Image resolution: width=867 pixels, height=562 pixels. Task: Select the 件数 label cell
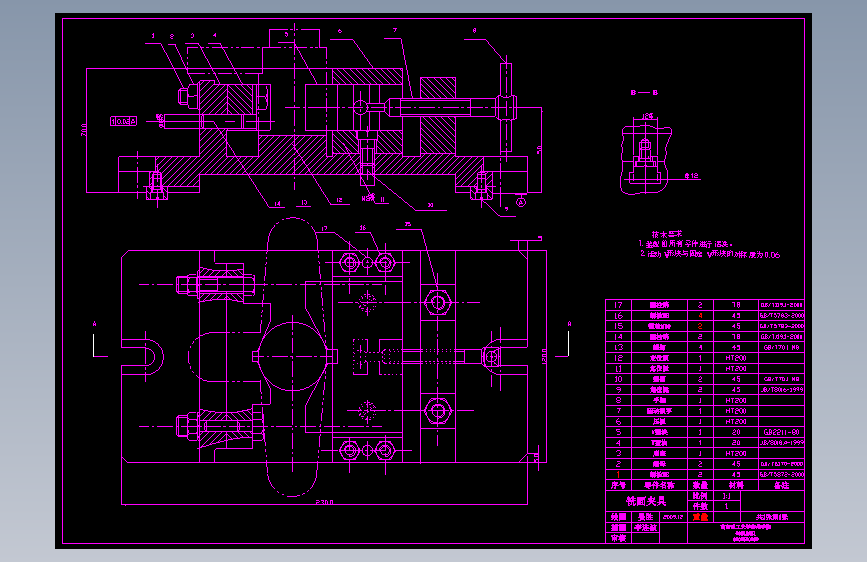click(x=700, y=506)
